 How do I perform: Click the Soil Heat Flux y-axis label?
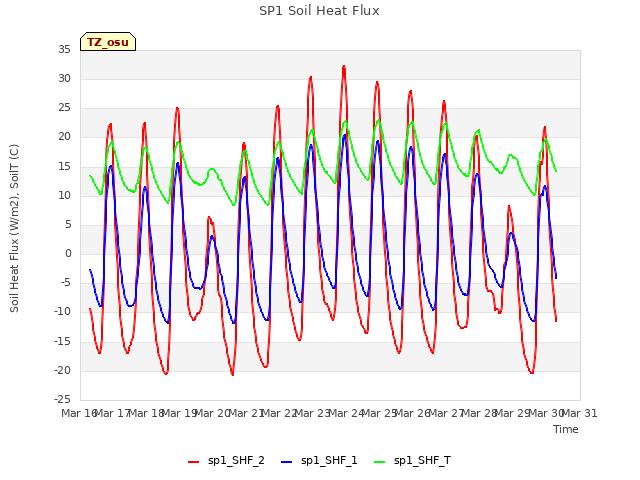[14, 228]
